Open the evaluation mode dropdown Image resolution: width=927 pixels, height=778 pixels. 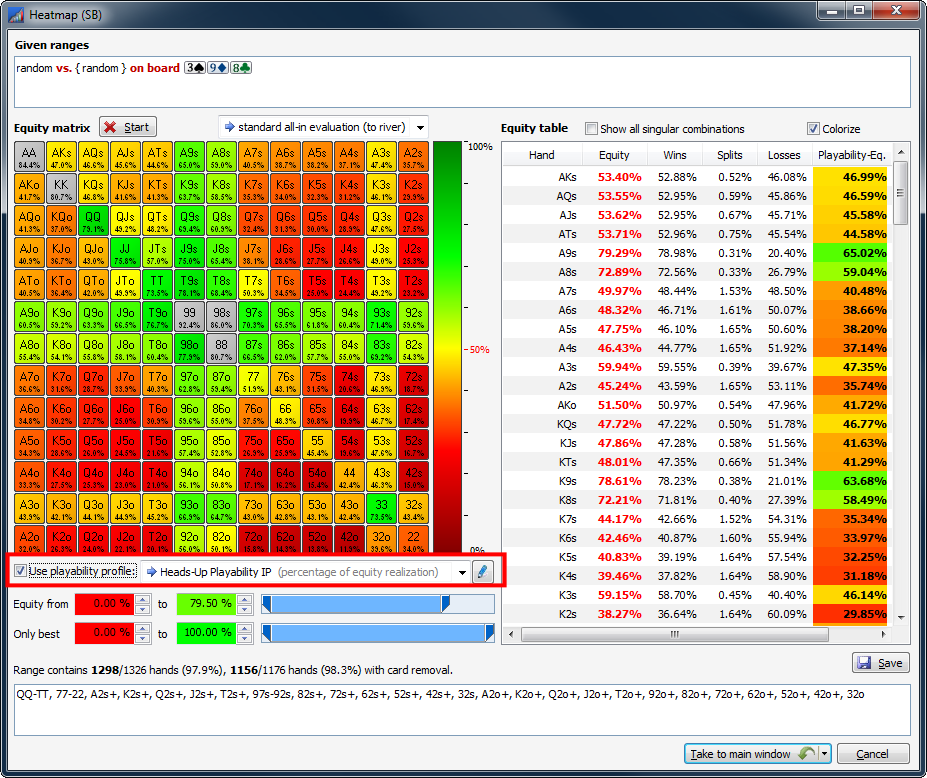tap(420, 127)
